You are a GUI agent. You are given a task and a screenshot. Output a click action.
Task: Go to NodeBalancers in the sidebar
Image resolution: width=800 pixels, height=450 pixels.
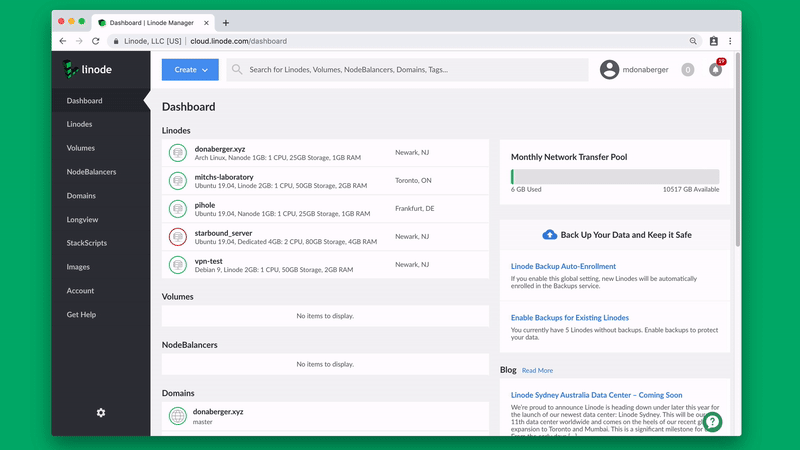[91, 172]
